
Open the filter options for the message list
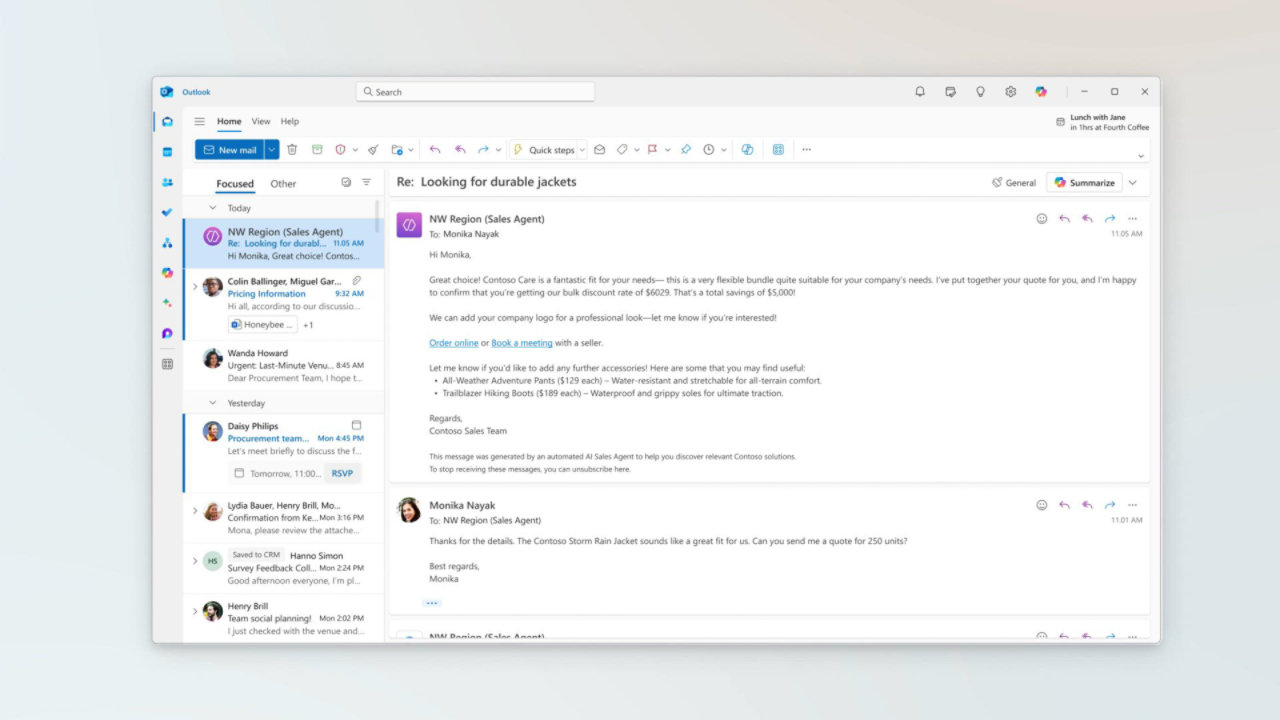point(366,183)
